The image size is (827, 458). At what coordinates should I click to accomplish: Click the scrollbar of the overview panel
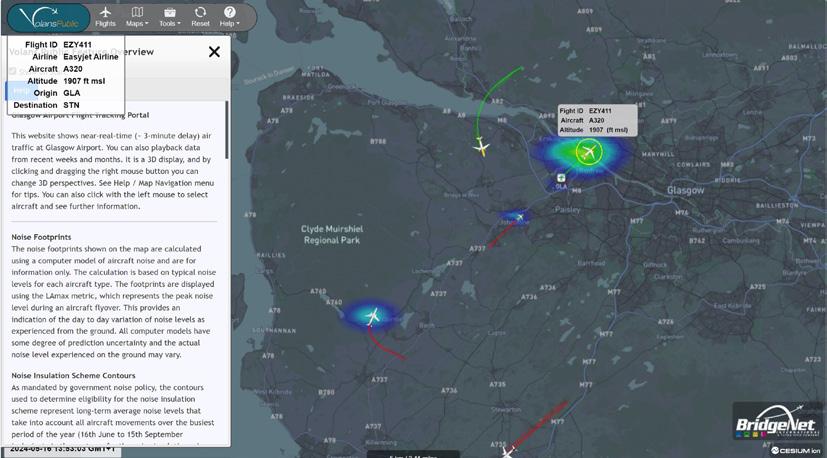click(227, 130)
